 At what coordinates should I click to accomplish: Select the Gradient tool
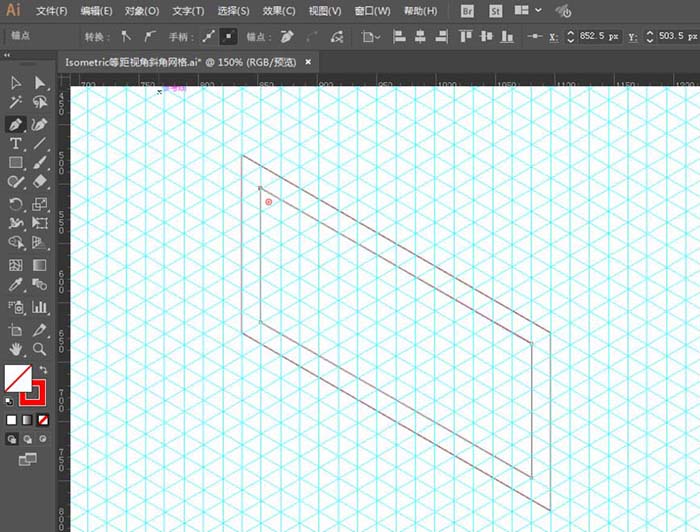39,265
